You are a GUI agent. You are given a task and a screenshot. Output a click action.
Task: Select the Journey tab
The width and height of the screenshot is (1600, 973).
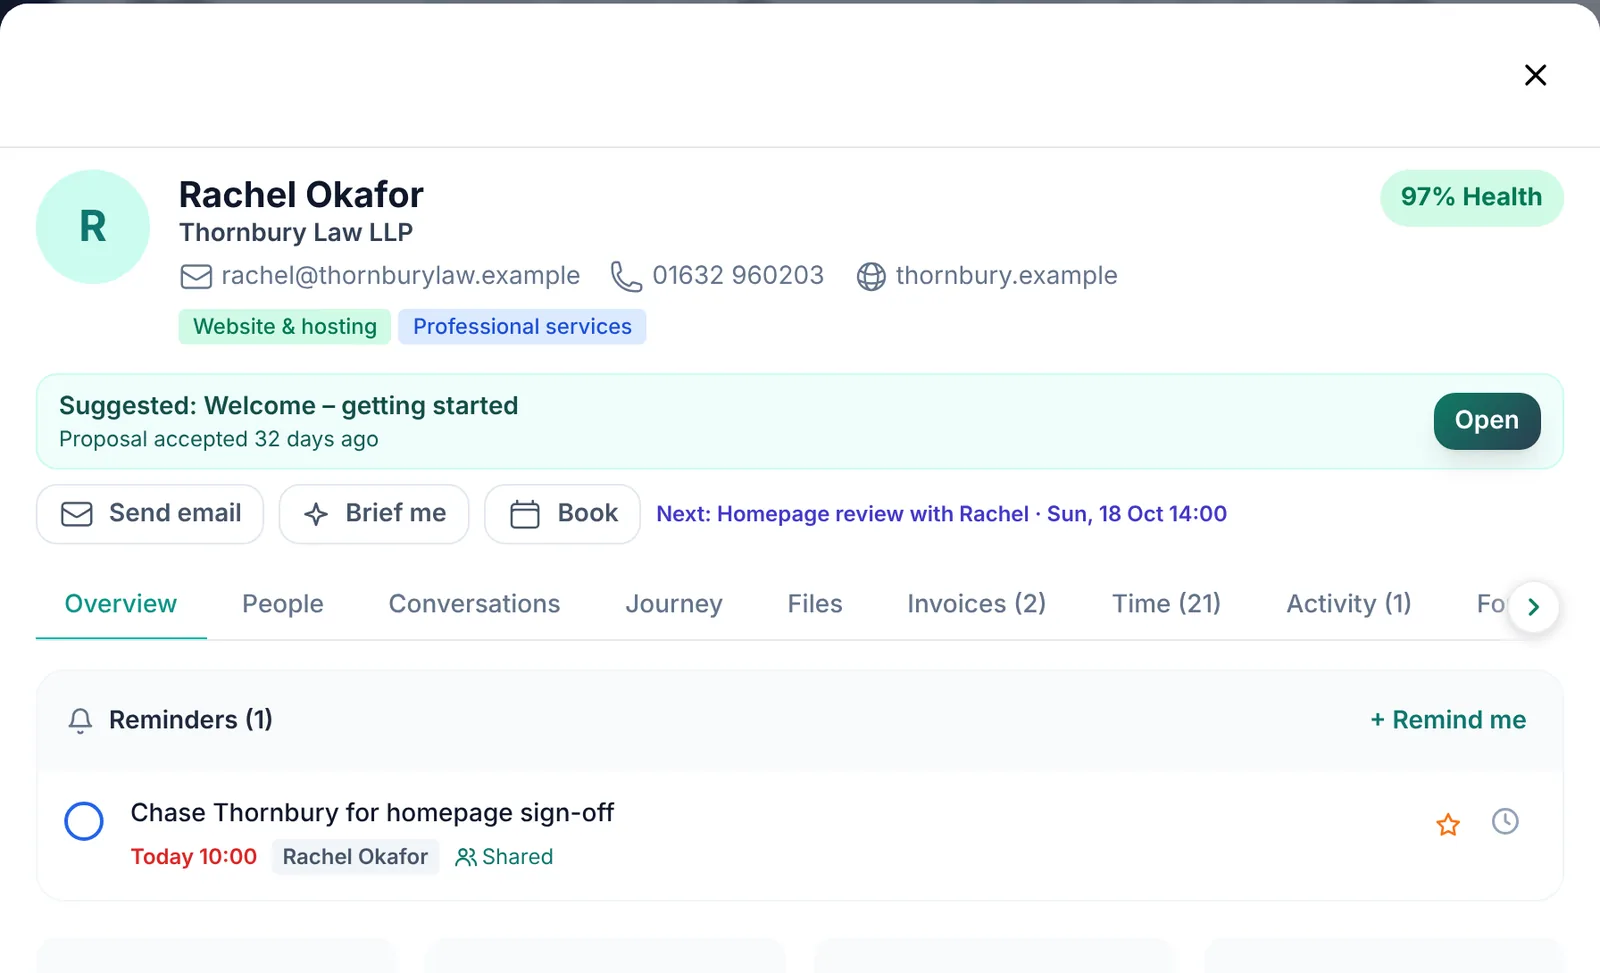point(674,604)
